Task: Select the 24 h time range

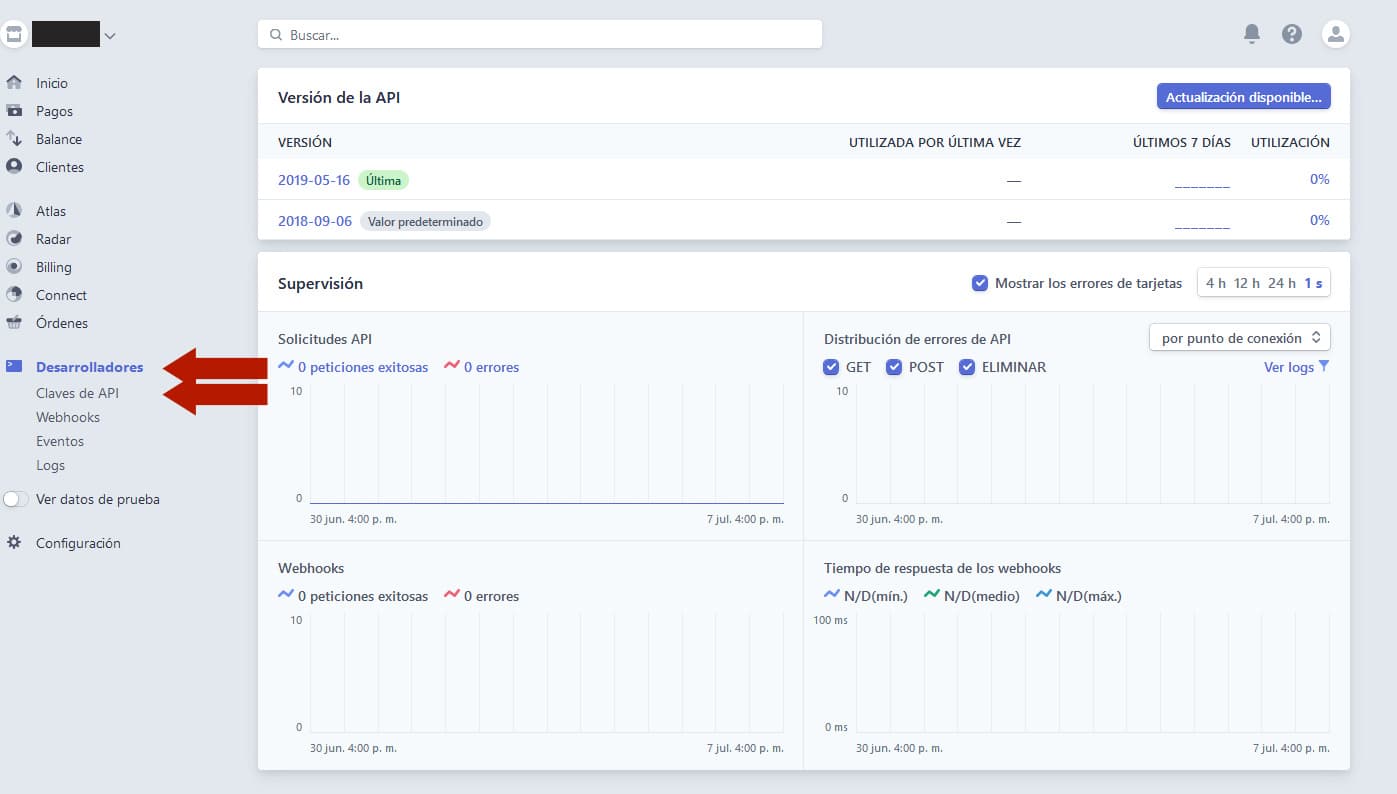Action: pyautogui.click(x=1281, y=283)
